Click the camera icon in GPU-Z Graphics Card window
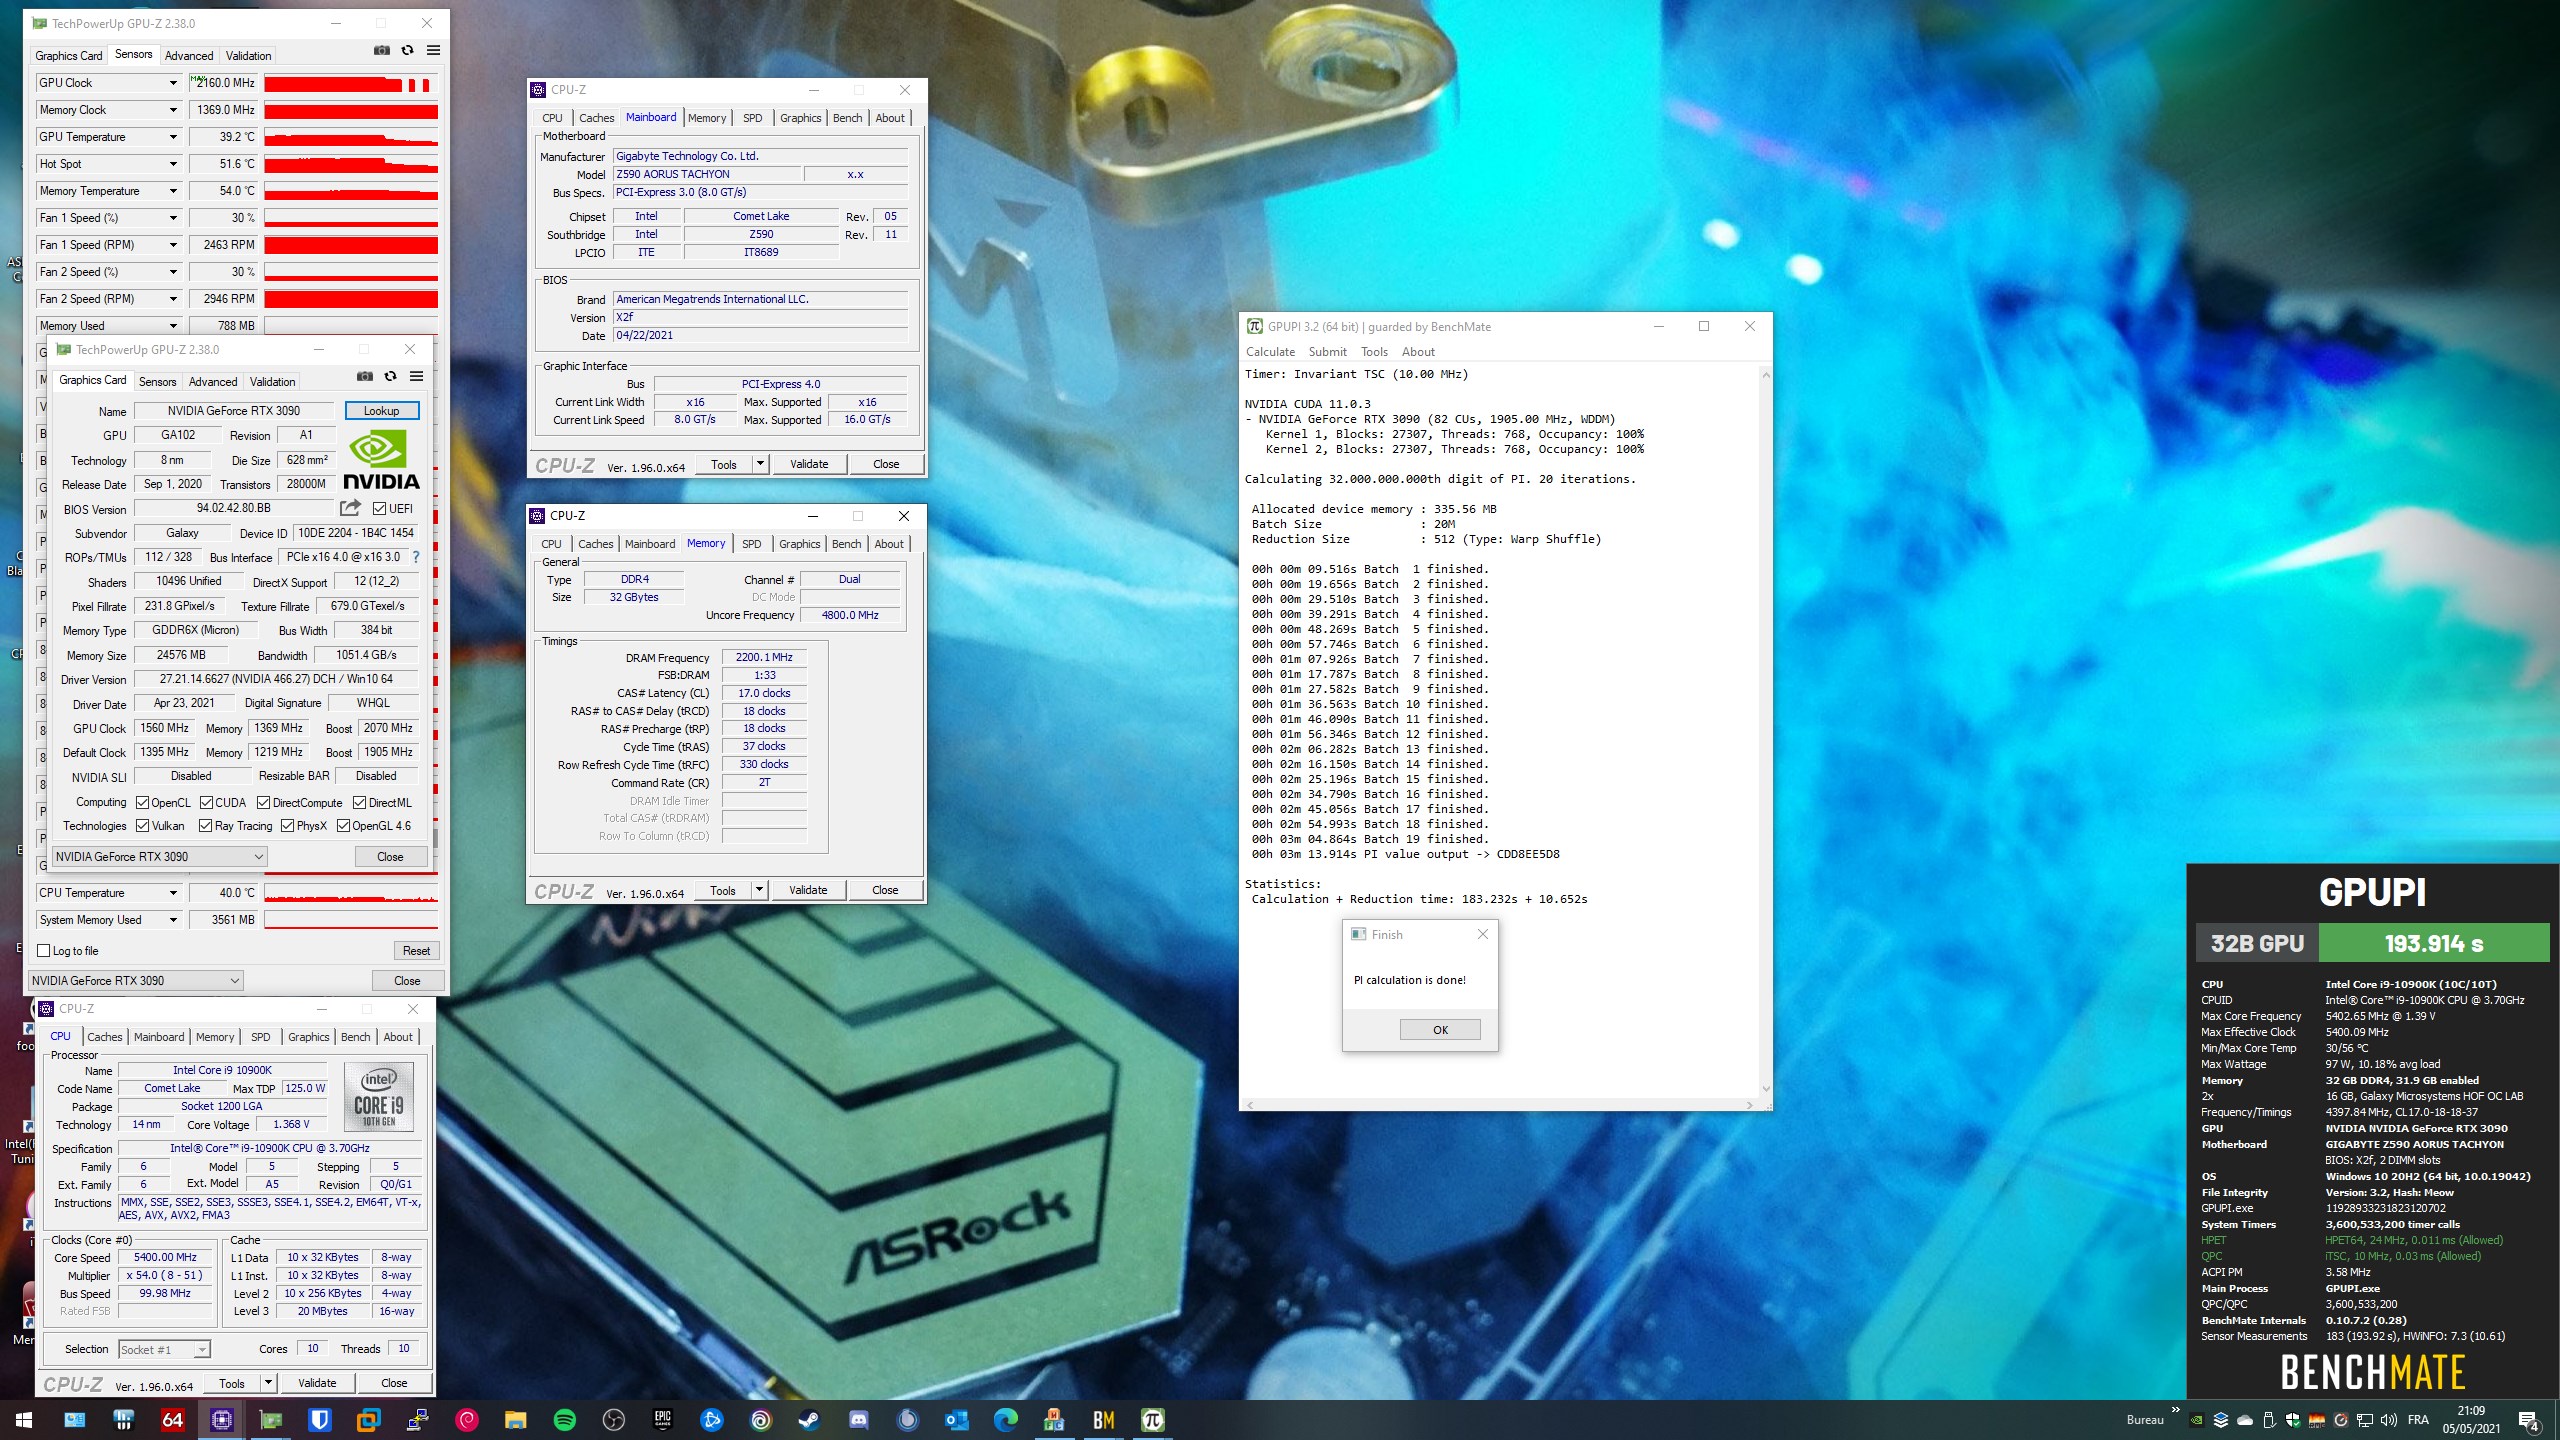The image size is (2560, 1440). 365,377
